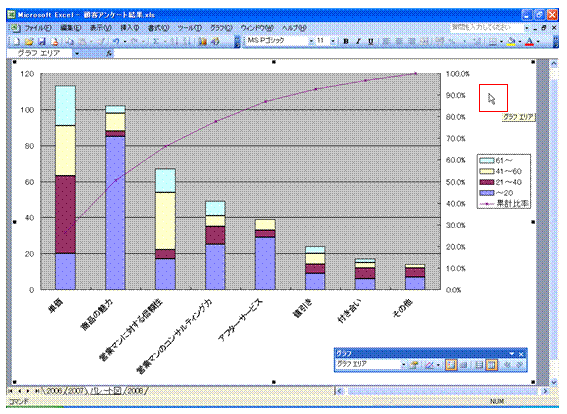Open the グラフ menu
Screen dimensions: 567x414
pos(221,28)
